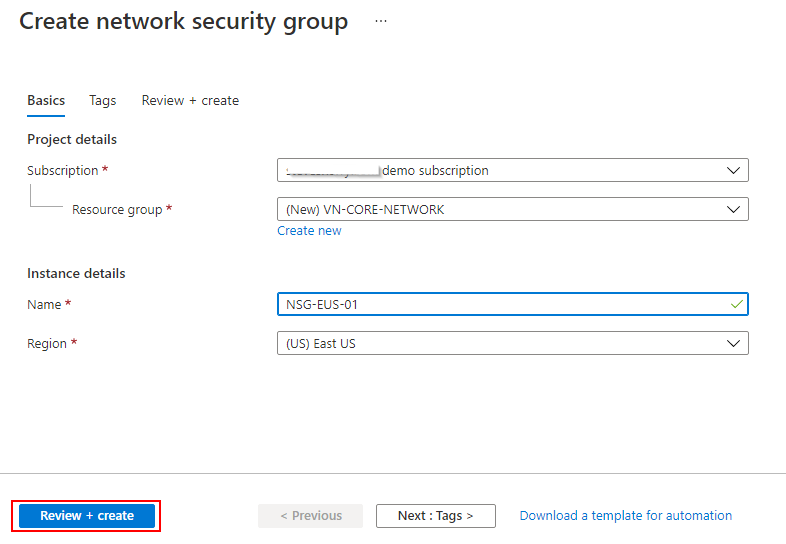The image size is (786, 544).
Task: Focus the Name field containing NSG-EUS-01
Action: pos(500,304)
